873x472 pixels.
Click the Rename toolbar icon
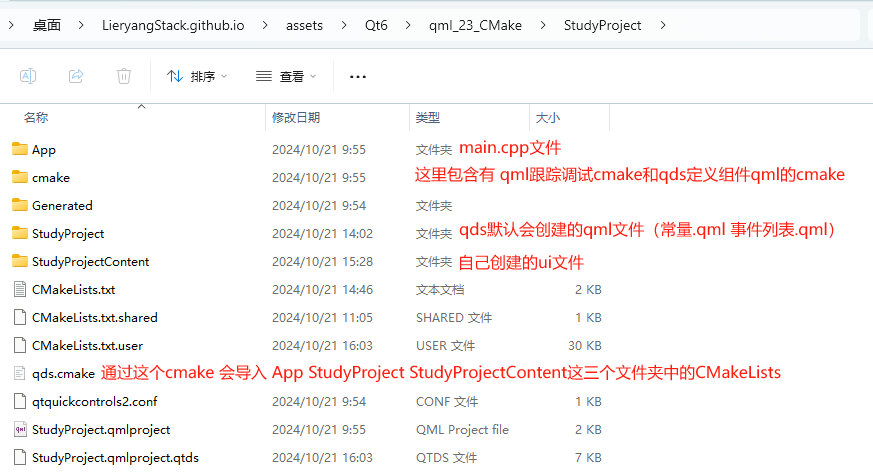(28, 76)
